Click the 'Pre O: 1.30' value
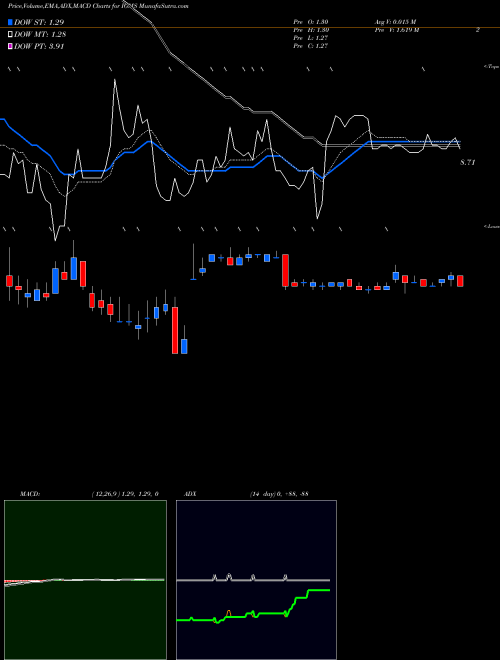Screen dimensions: 500x660 coord(311,22)
